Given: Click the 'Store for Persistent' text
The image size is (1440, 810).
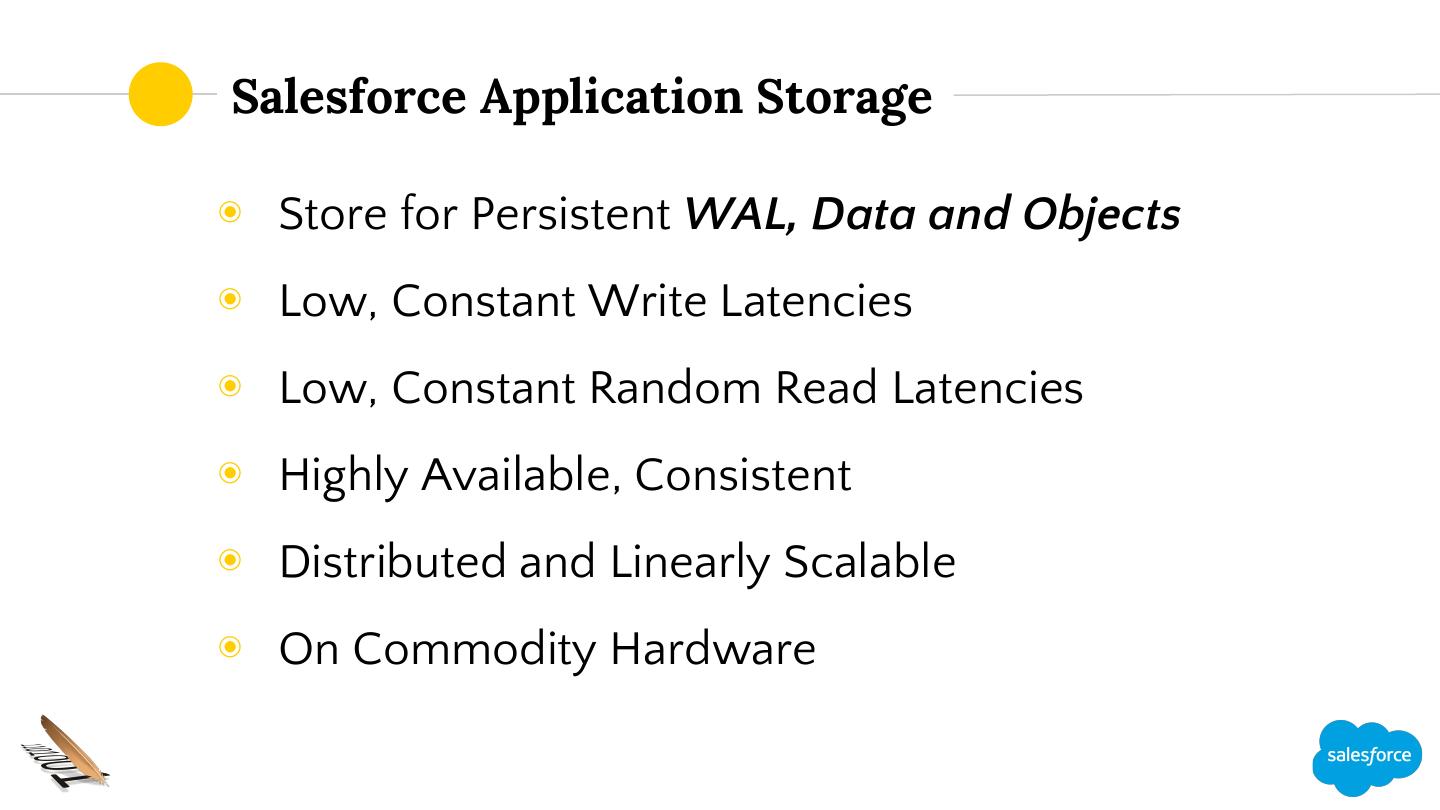Looking at the screenshot, I should click(x=474, y=214).
